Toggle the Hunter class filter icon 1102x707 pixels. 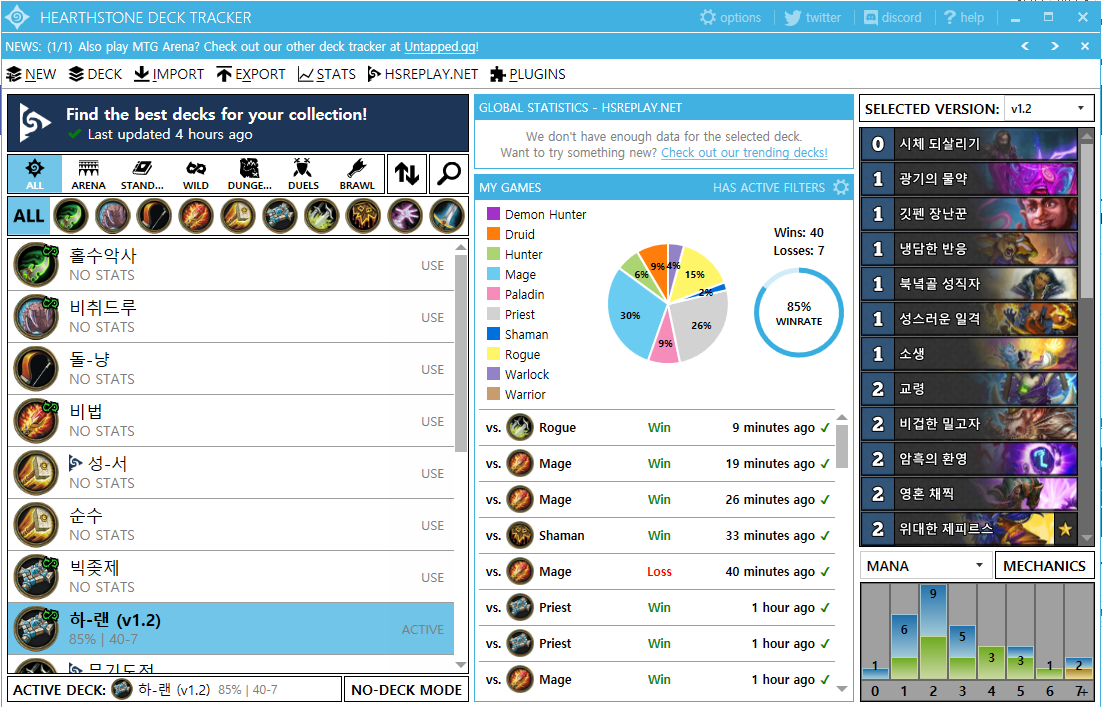click(x=155, y=216)
